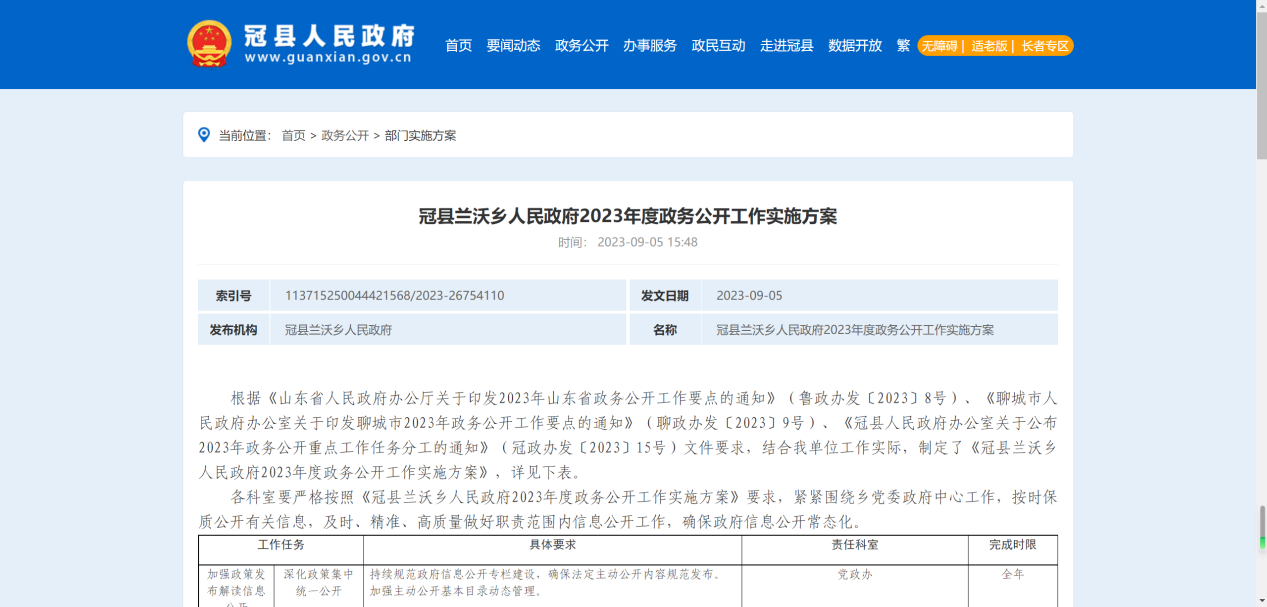Screen dimensions: 1267x607
Task: Select index number 113715250044421568/2023-26754110
Action: 394,296
